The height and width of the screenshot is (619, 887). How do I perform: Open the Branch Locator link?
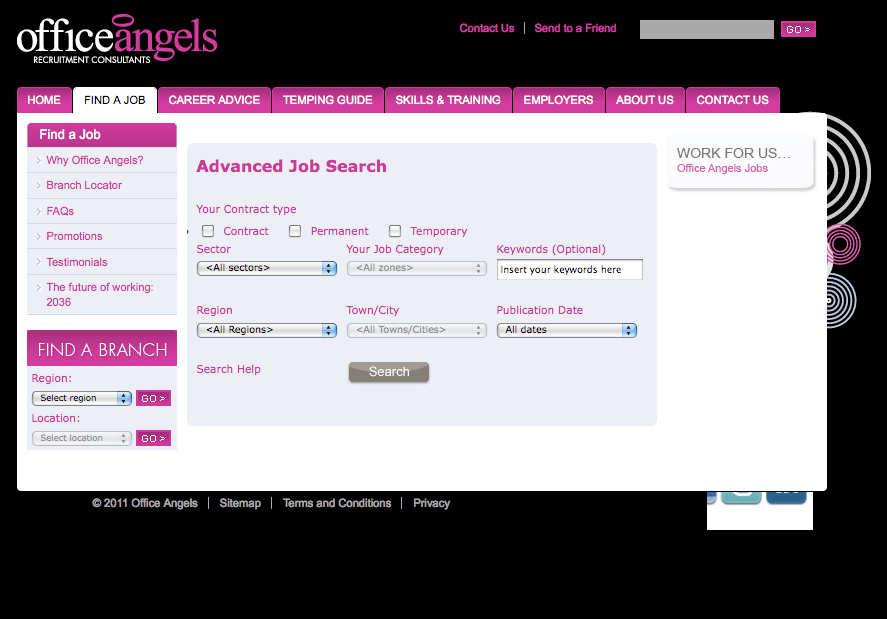[x=83, y=185]
